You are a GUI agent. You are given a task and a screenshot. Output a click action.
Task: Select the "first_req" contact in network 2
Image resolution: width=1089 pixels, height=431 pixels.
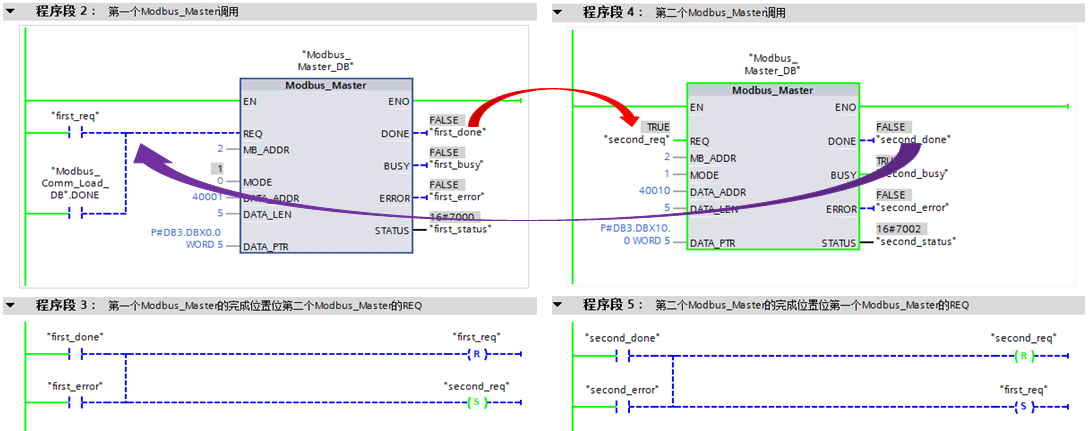(76, 133)
